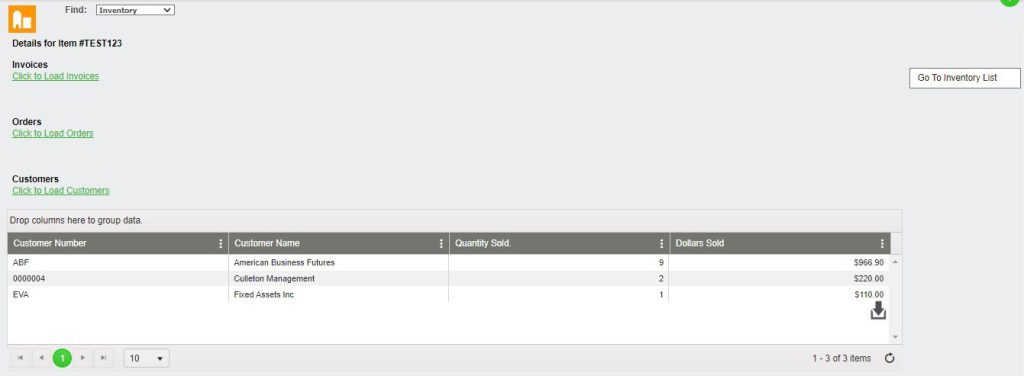Jump to last page of results

pyautogui.click(x=104, y=358)
